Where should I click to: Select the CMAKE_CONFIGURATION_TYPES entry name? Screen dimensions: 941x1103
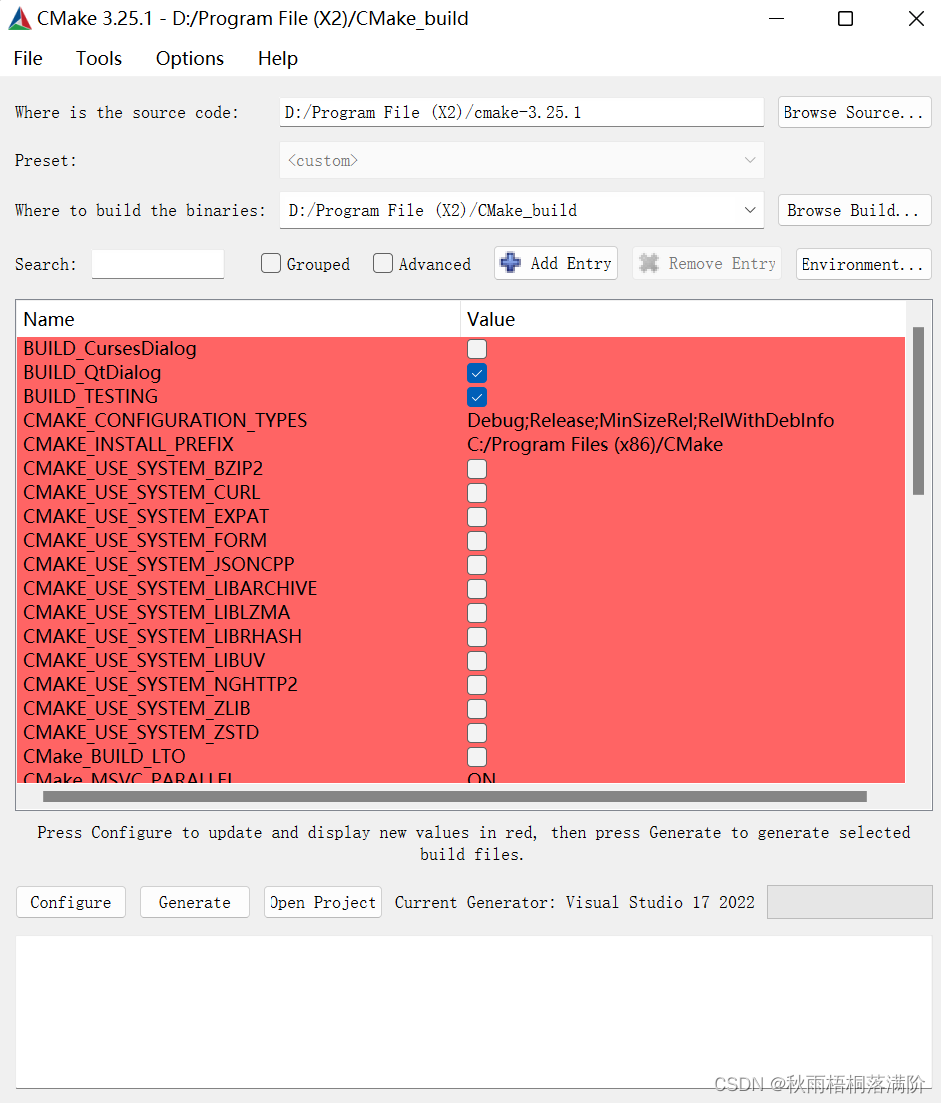click(x=165, y=421)
